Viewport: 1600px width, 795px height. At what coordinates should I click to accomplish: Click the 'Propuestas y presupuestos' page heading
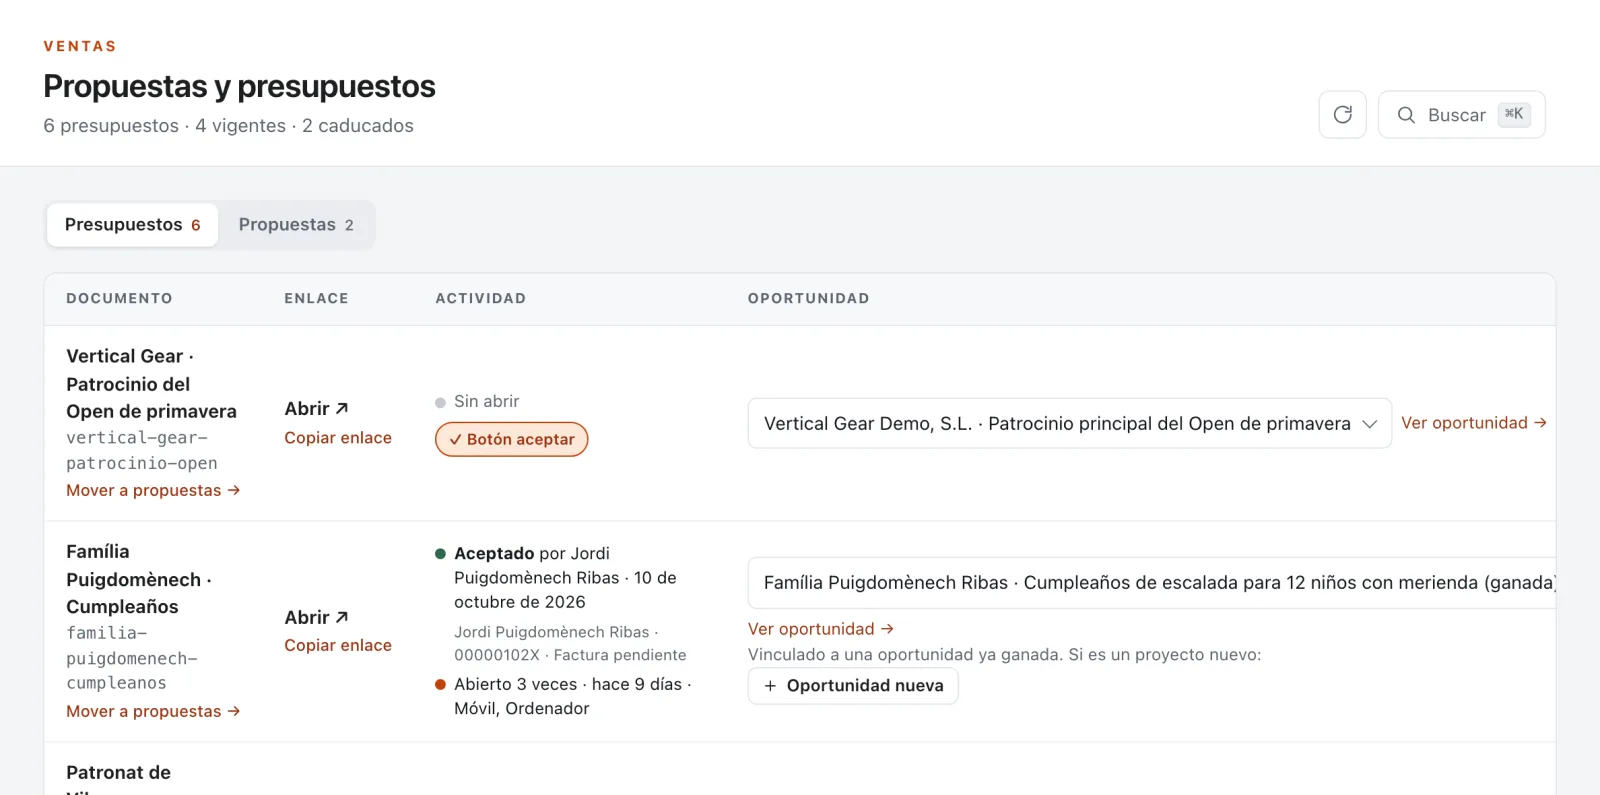click(239, 87)
